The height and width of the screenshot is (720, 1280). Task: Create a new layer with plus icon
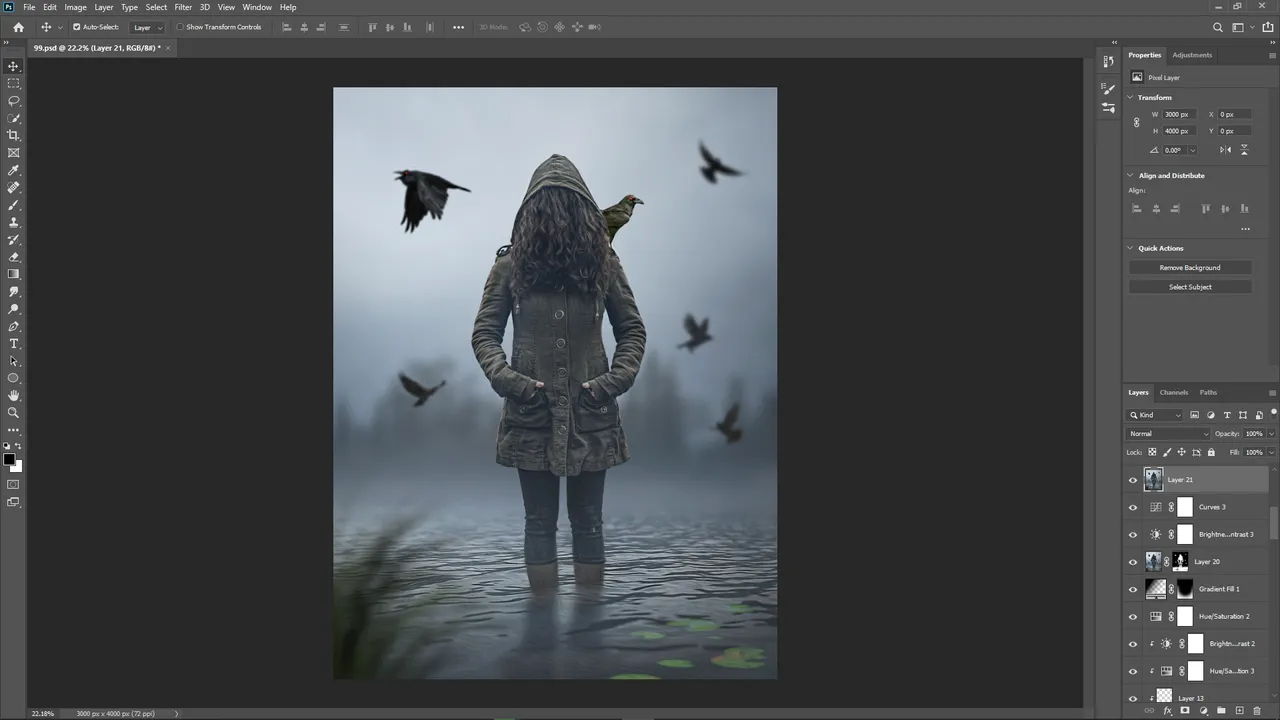[x=1239, y=711]
